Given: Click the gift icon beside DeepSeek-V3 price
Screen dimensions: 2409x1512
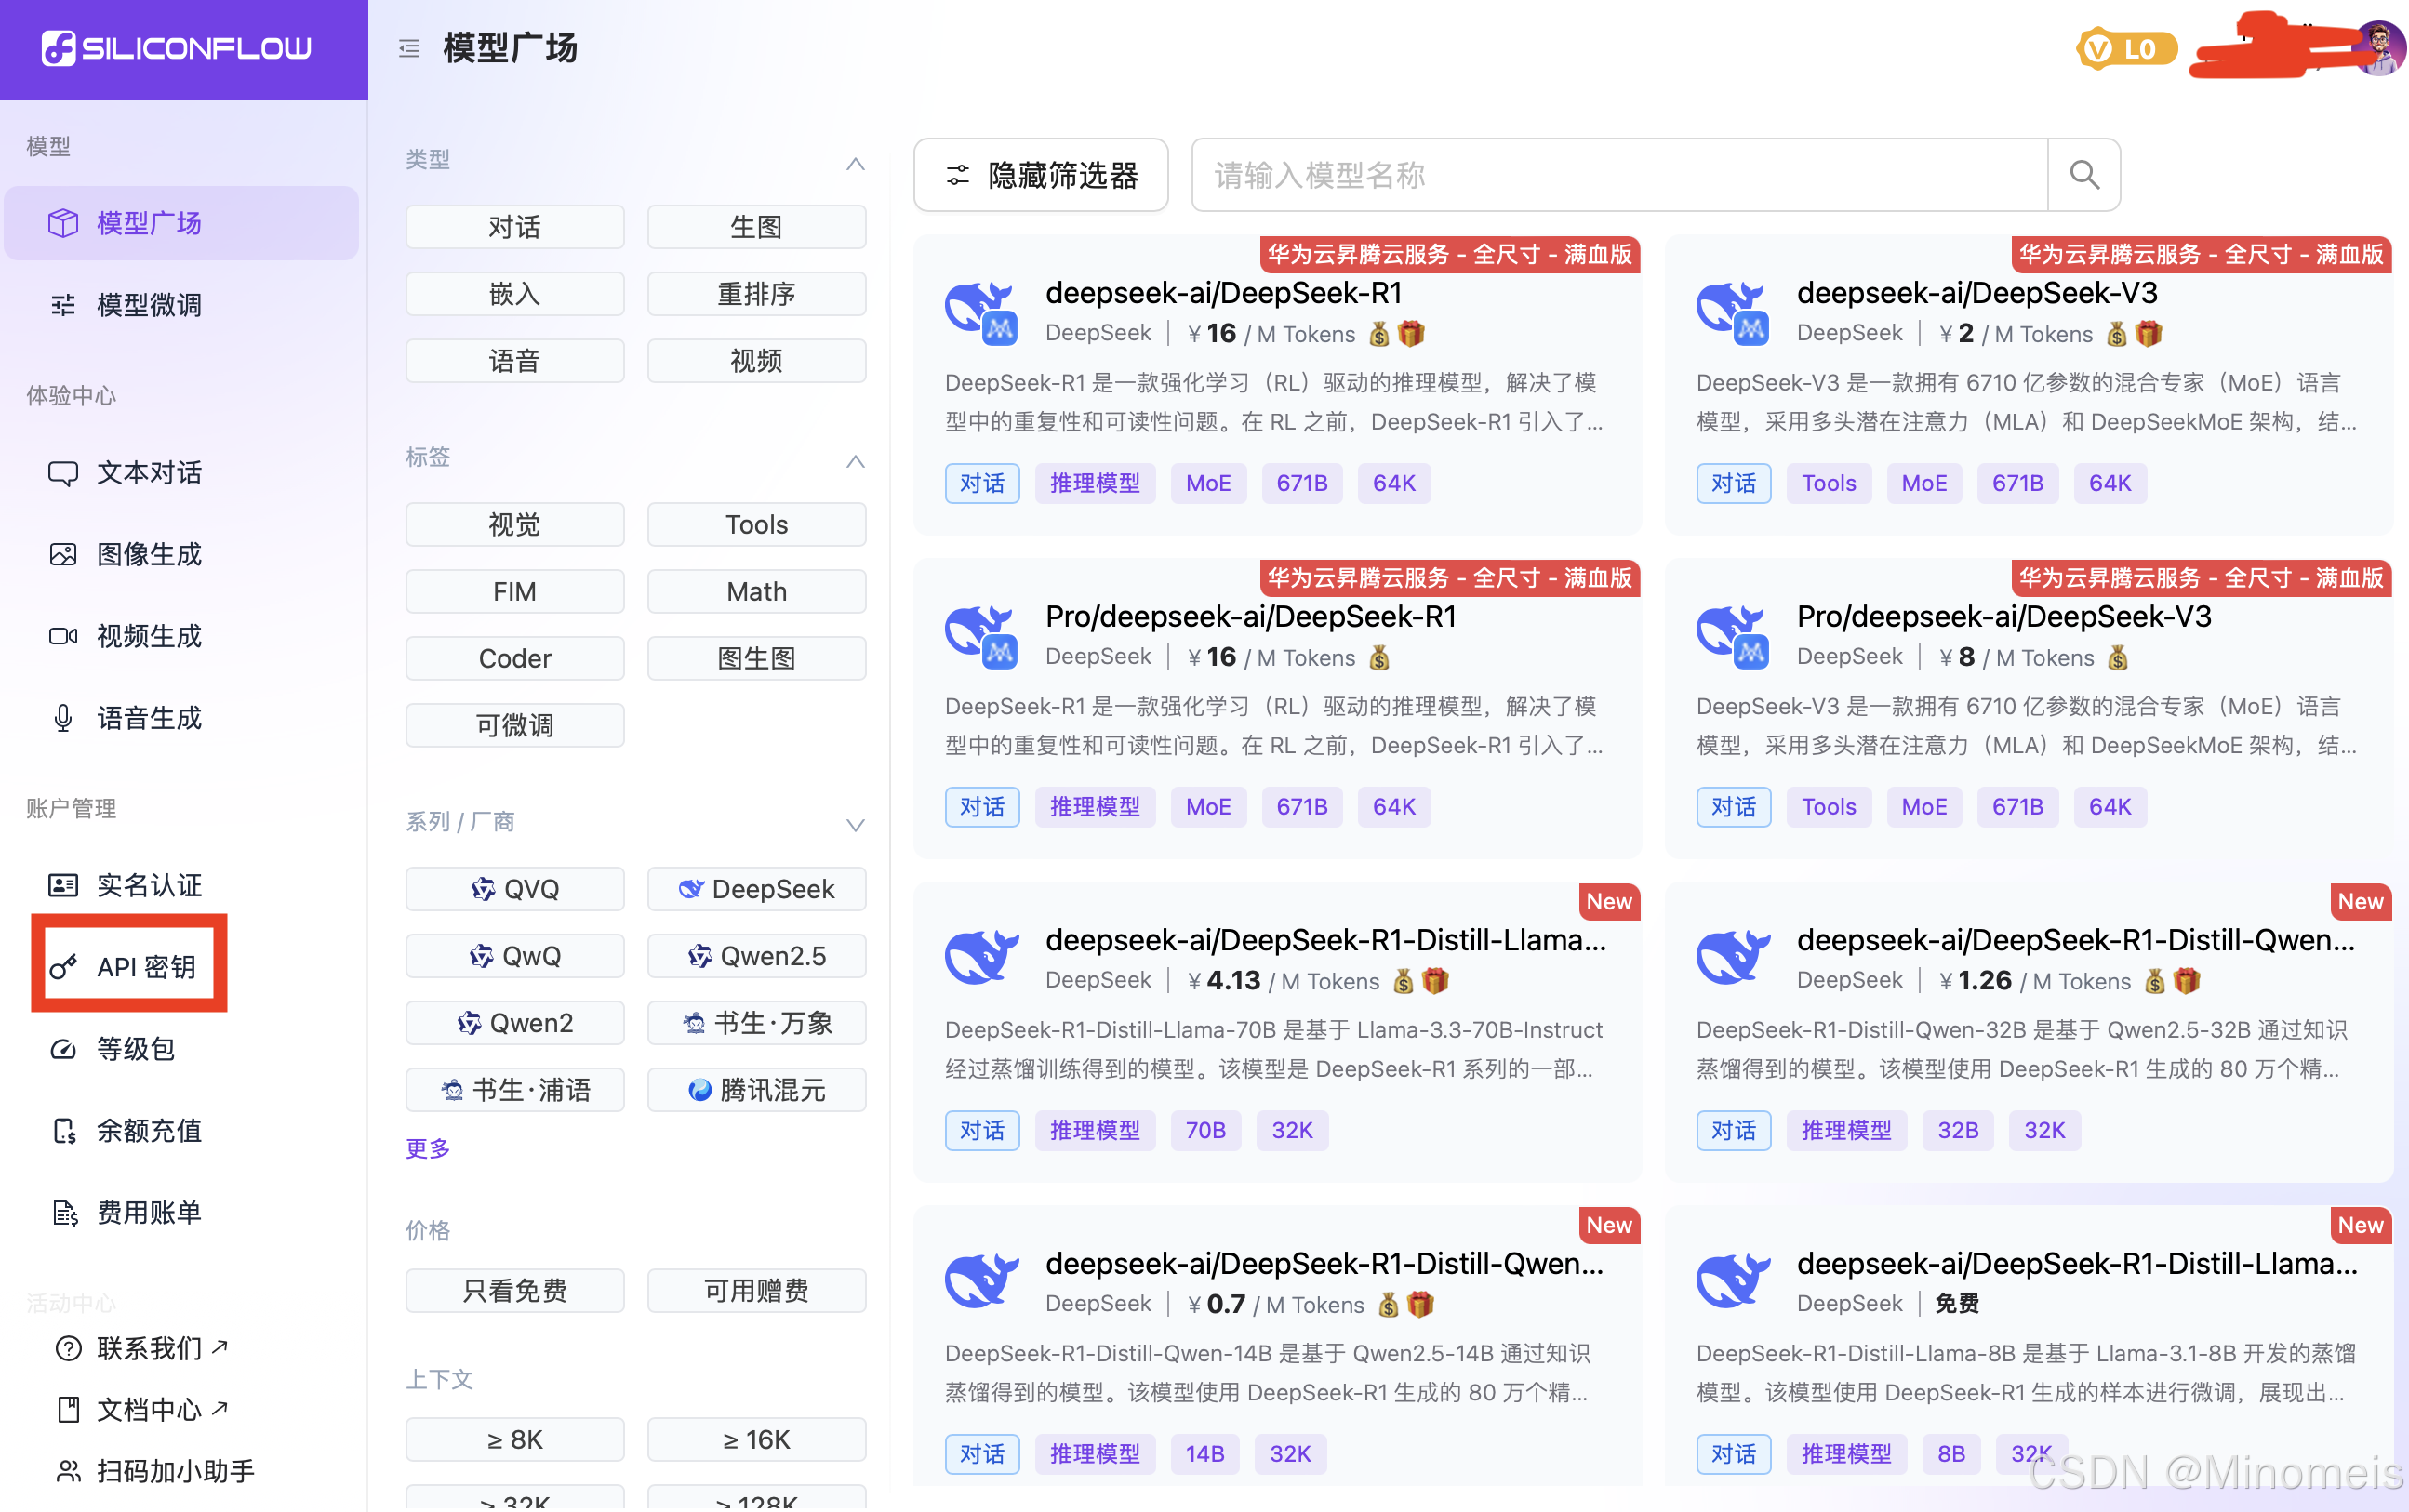Looking at the screenshot, I should pyautogui.click(x=2149, y=334).
